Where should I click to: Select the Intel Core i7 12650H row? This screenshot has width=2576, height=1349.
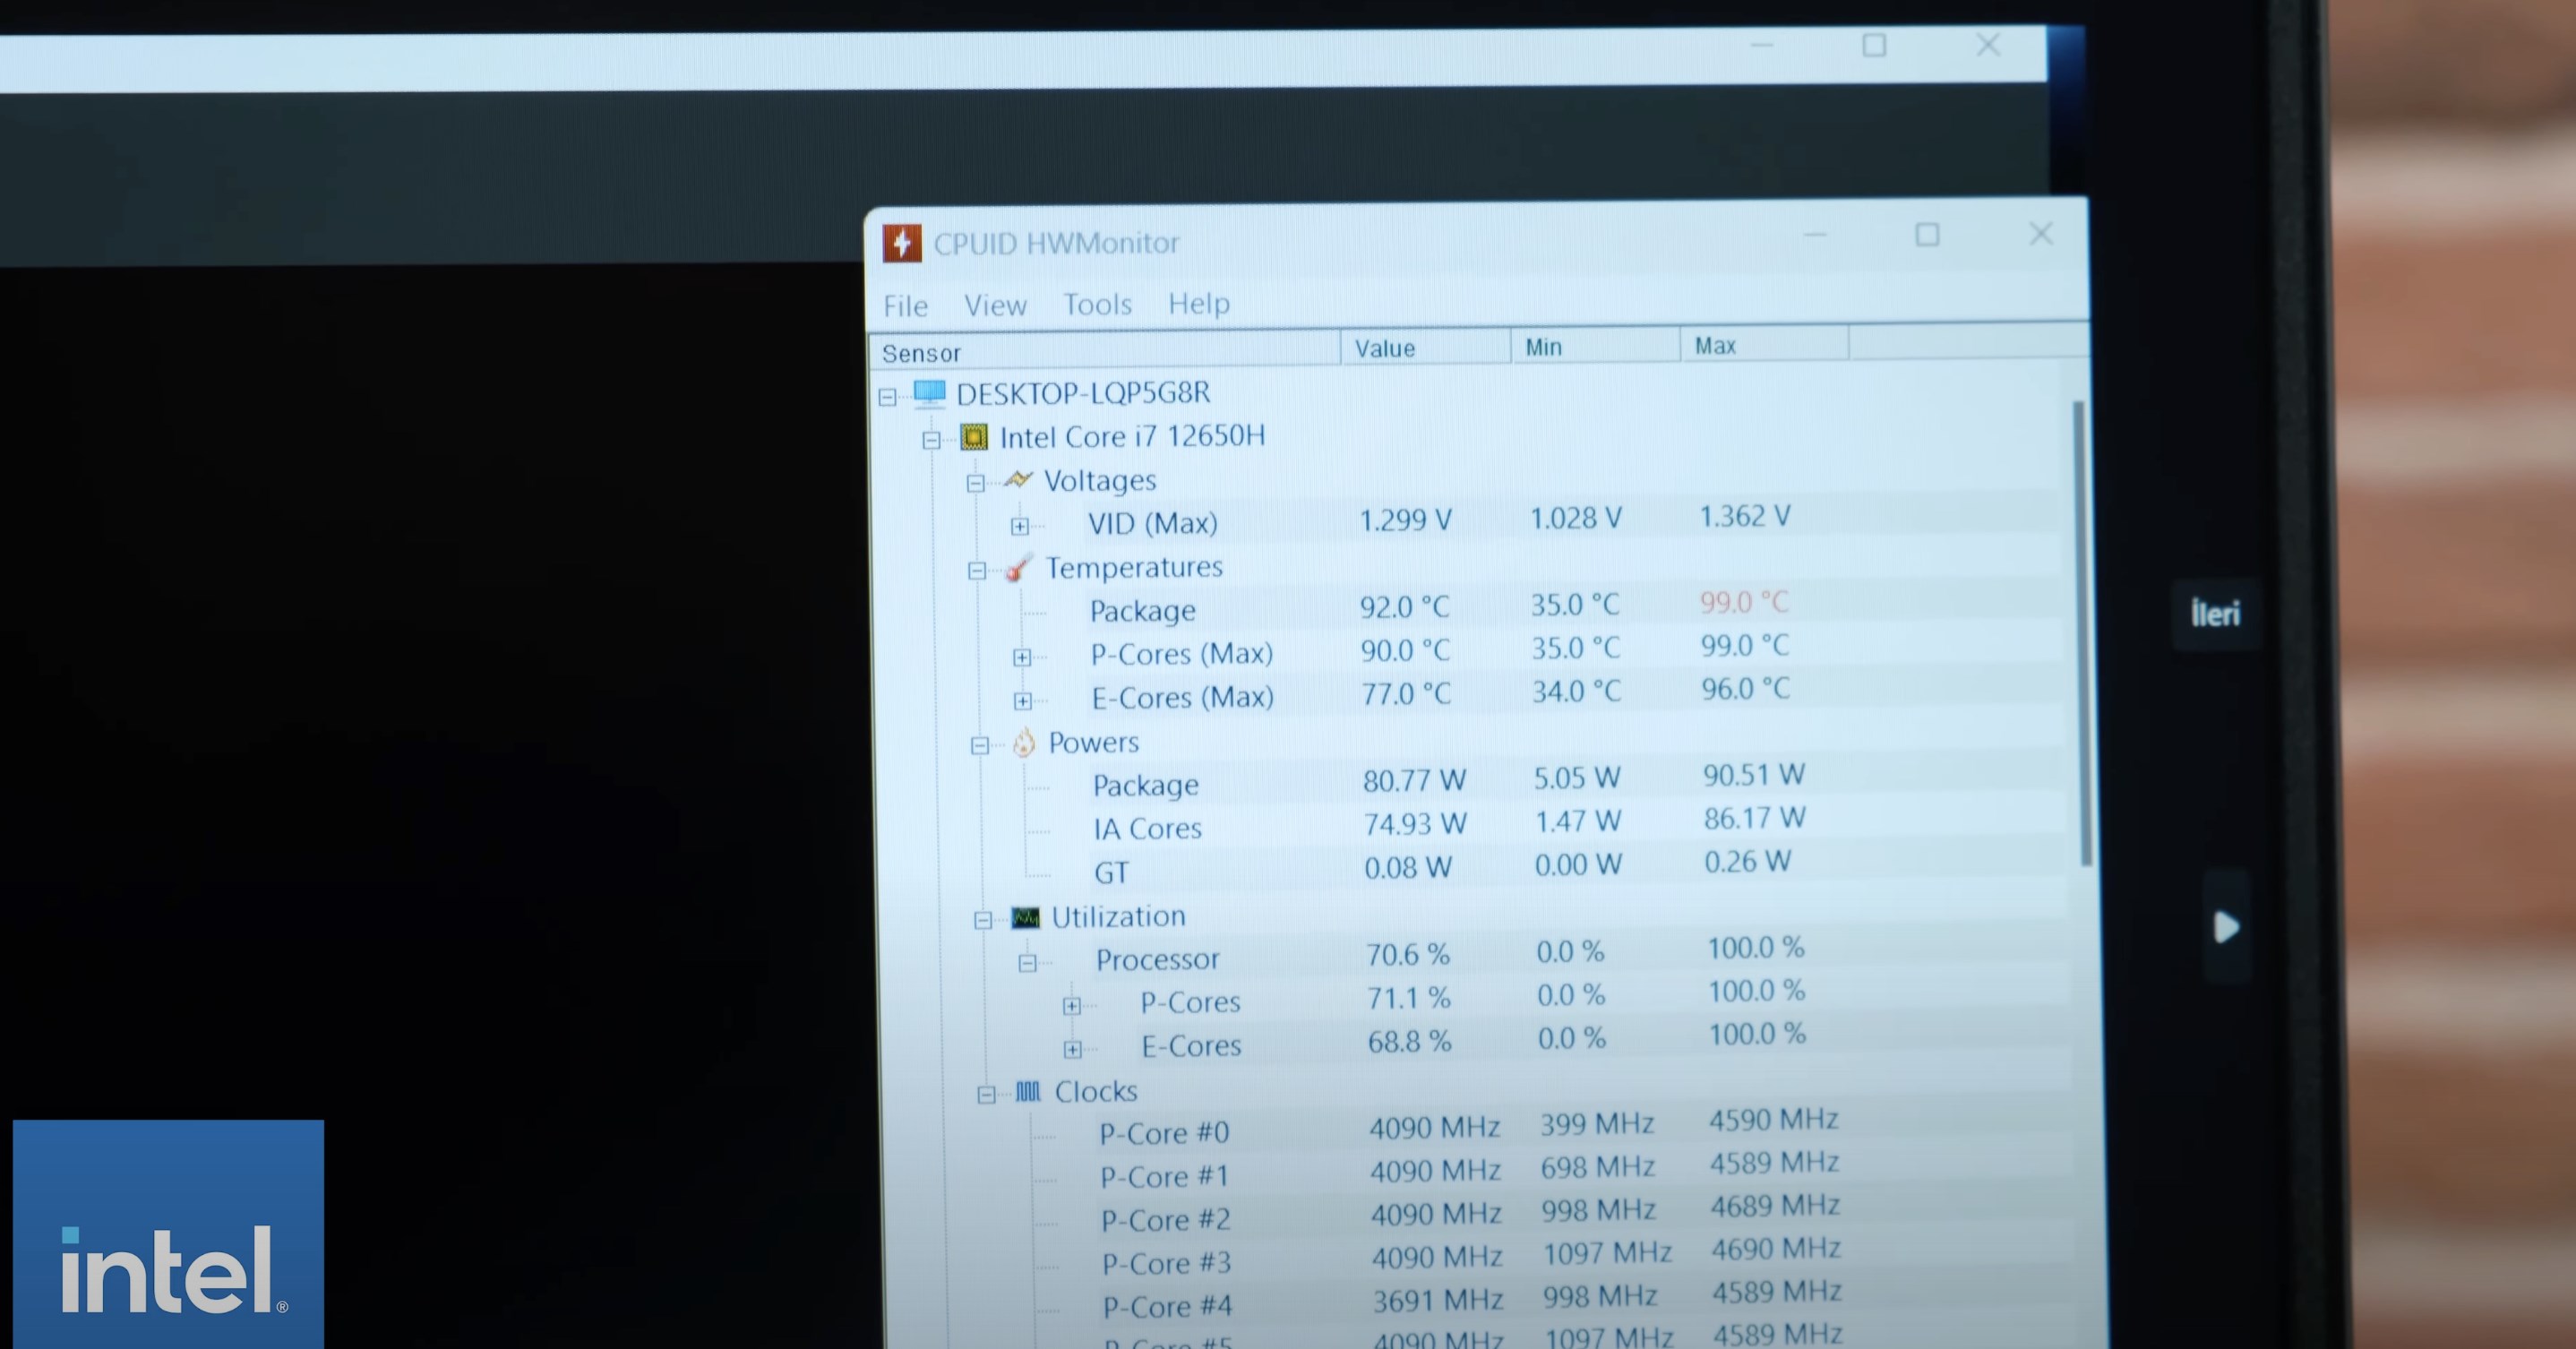coord(1132,437)
